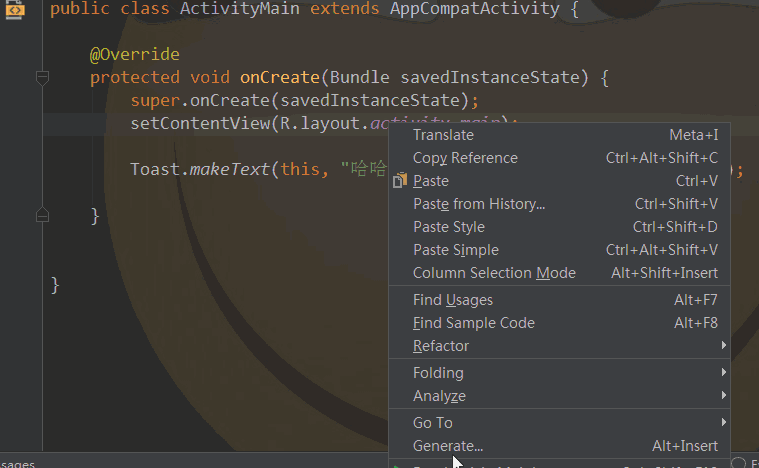Select Paste from History
Image resolution: width=759 pixels, height=468 pixels.
click(479, 204)
